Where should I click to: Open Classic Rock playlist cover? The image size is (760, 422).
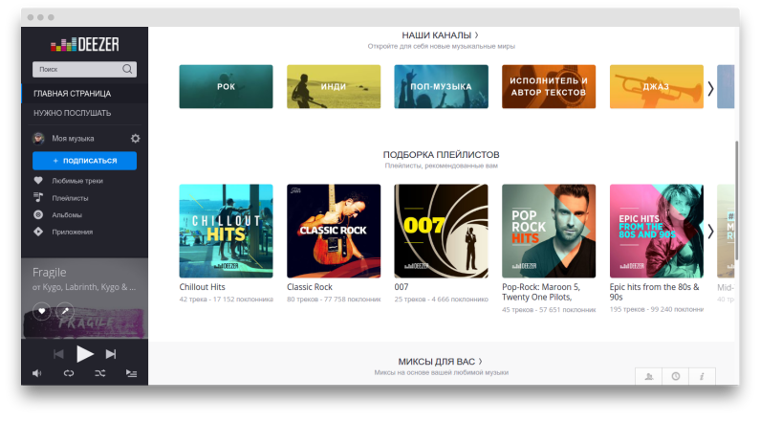(333, 231)
